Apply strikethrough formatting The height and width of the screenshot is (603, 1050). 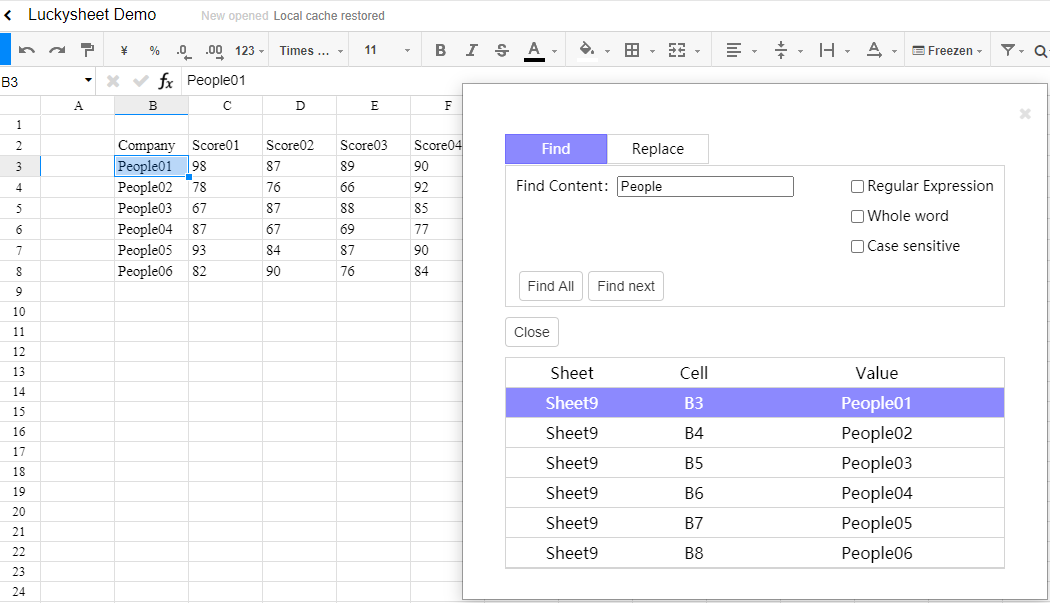pyautogui.click(x=501, y=49)
